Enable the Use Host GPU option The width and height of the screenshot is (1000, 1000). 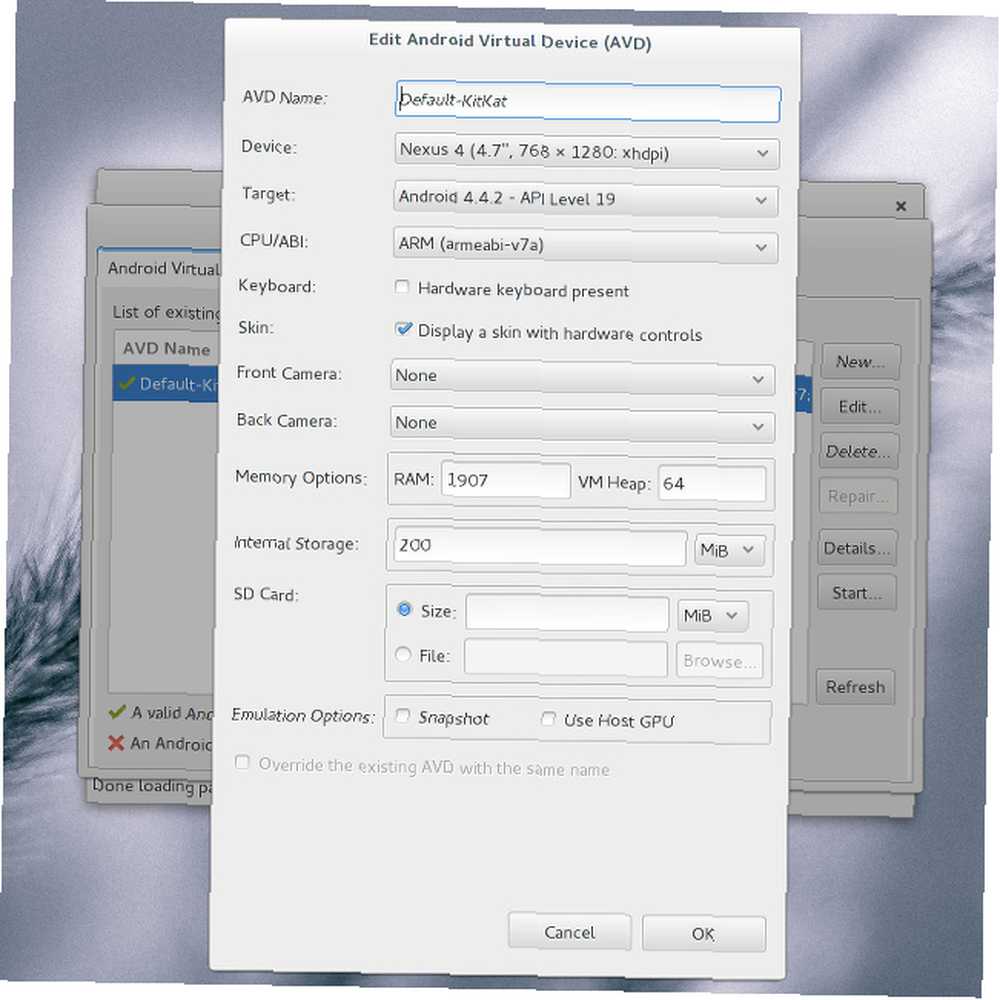[x=548, y=719]
